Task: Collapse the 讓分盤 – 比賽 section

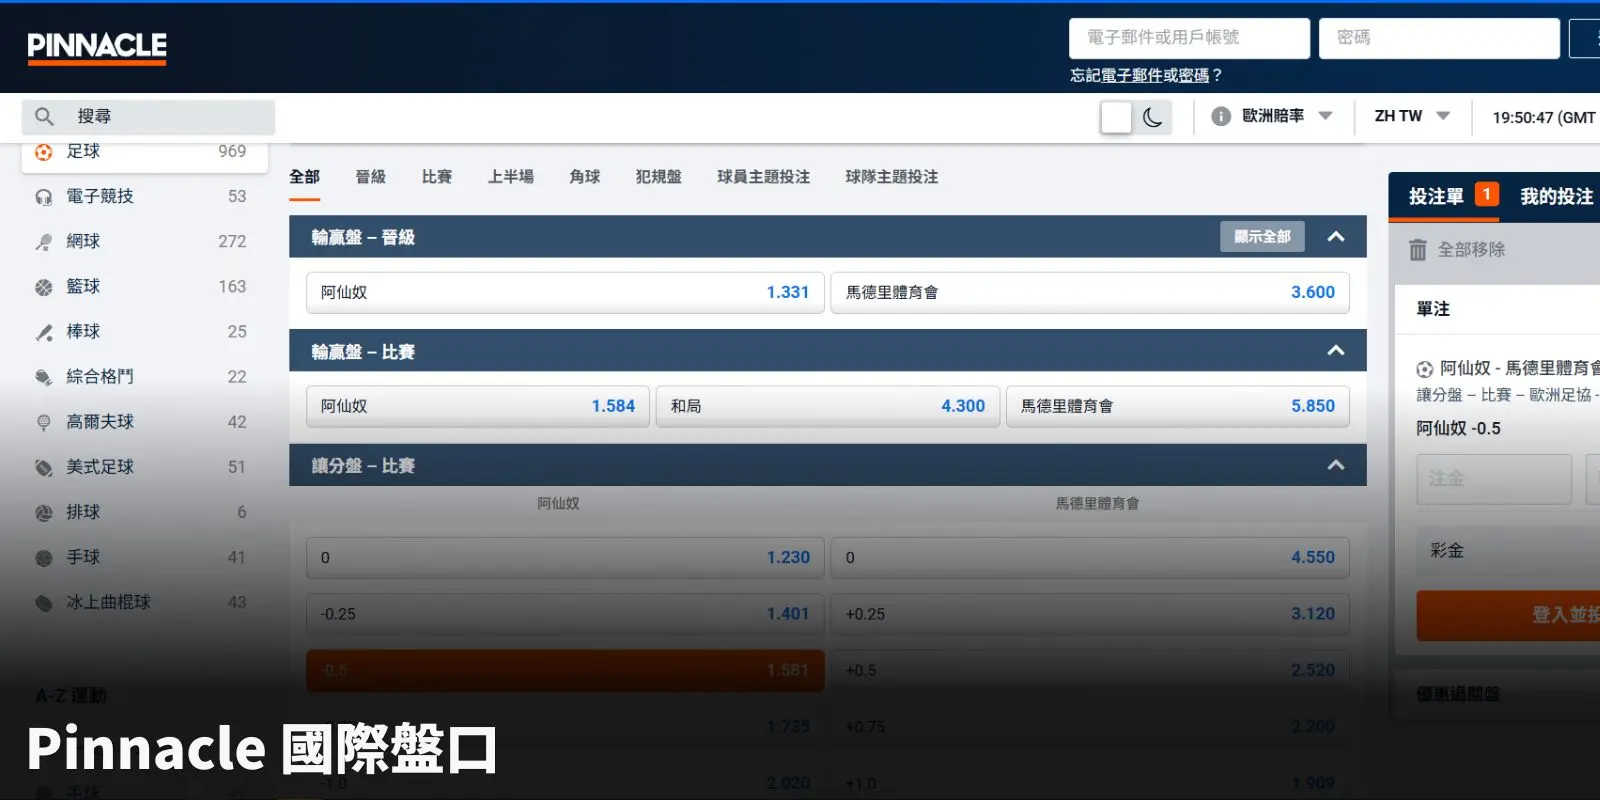Action: (x=1336, y=465)
